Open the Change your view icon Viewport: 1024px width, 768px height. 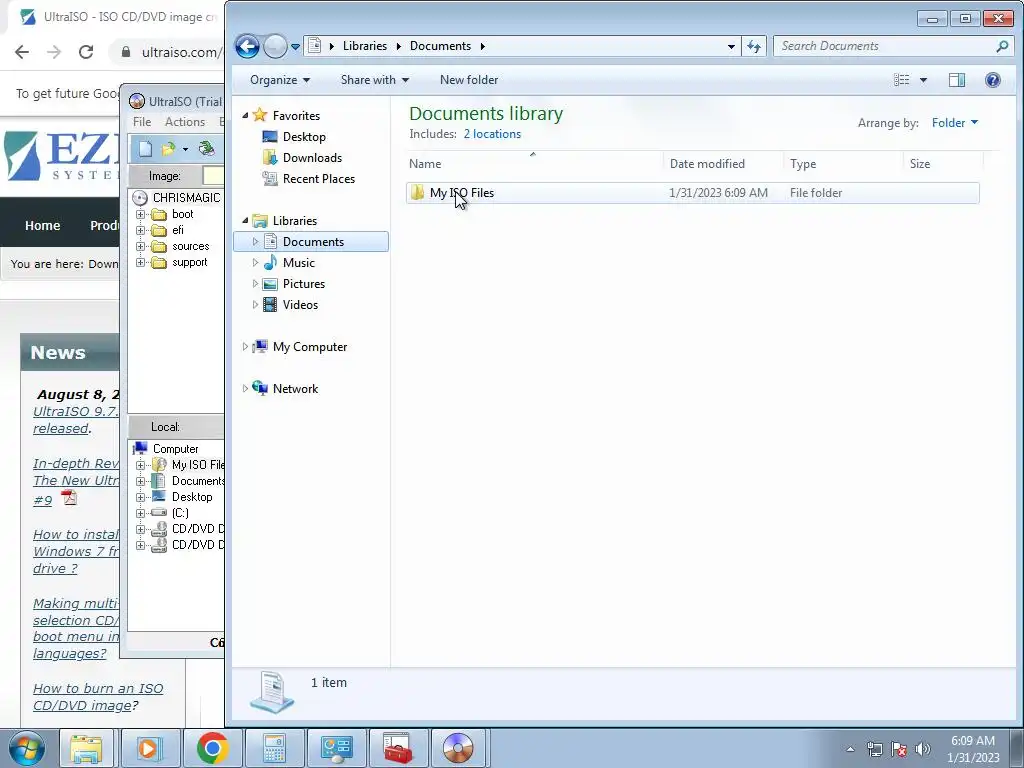(x=902, y=80)
